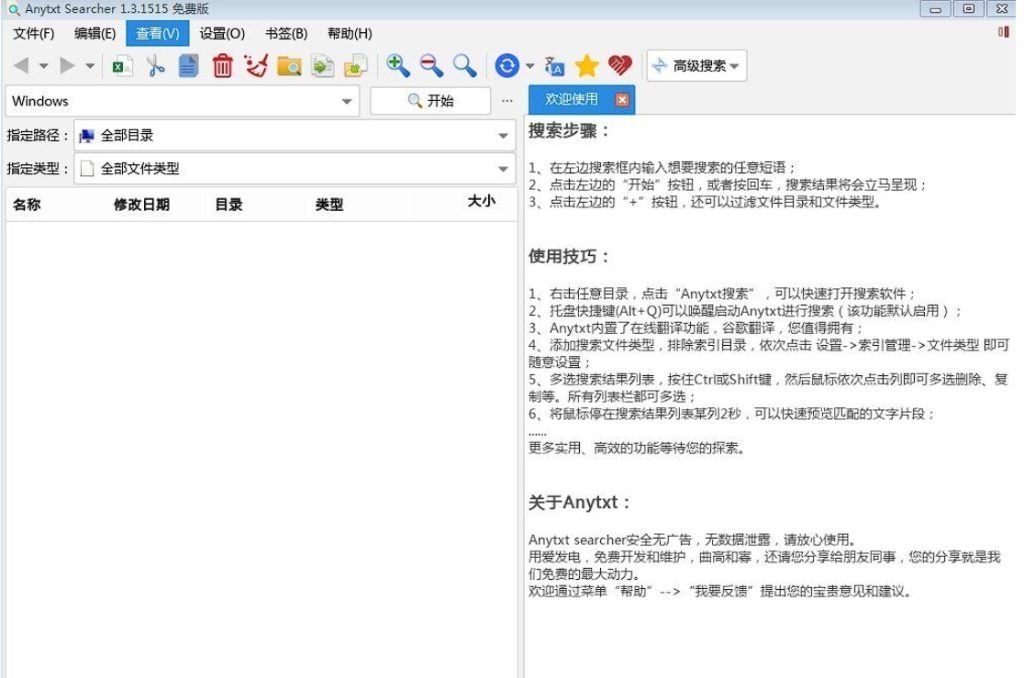Click the 指定路径 label
The image size is (1024, 678).
(37, 135)
